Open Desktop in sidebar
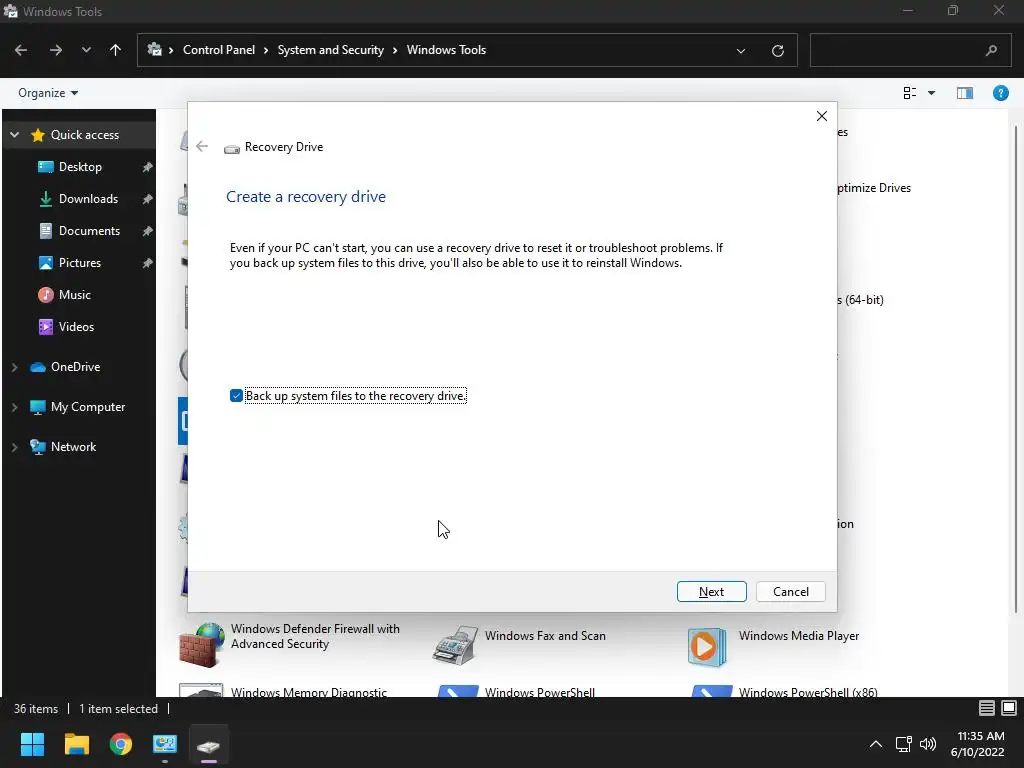Screen dimensions: 1024x768 [80, 167]
